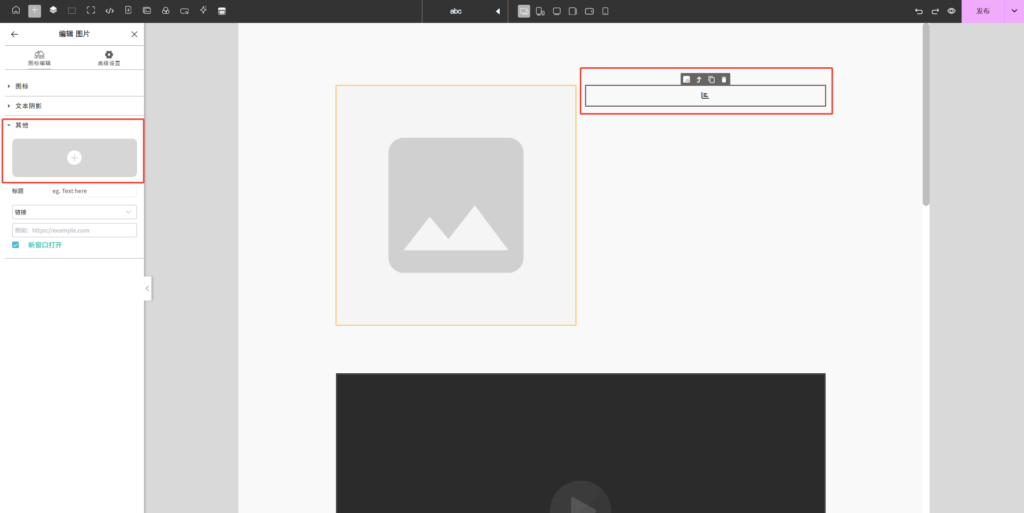Switch to the 高级设置 tab
The height and width of the screenshot is (513, 1024).
(x=109, y=58)
